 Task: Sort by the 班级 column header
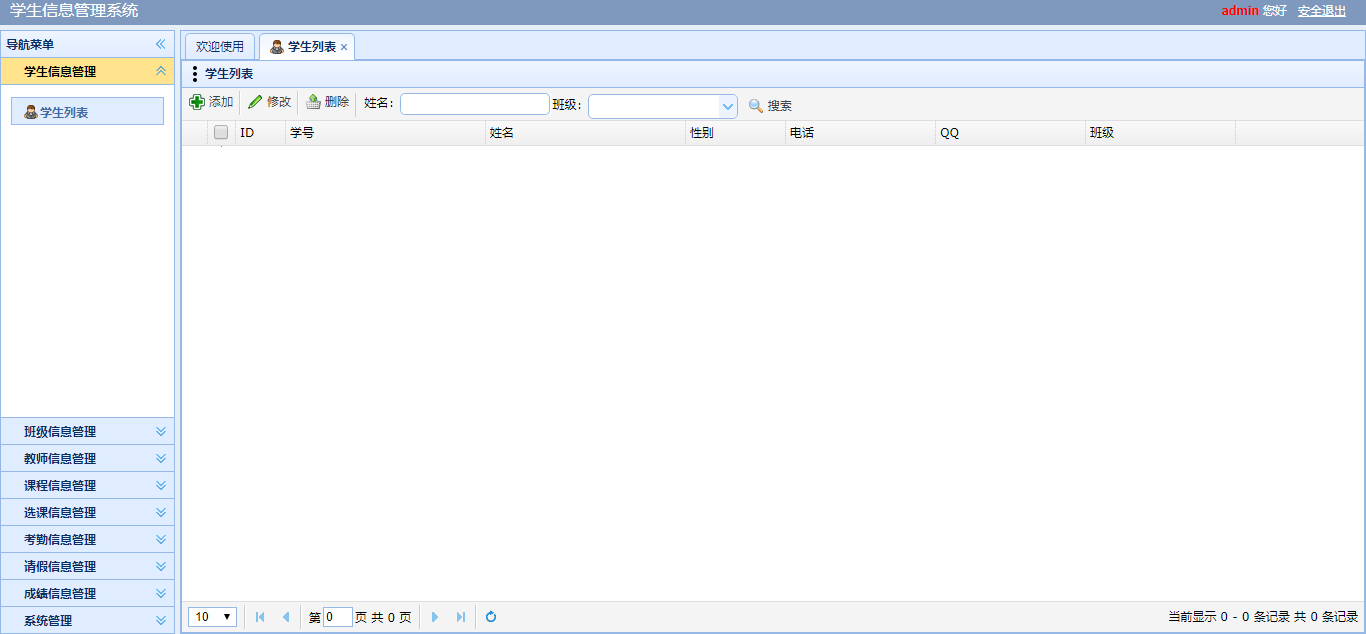pyautogui.click(x=1160, y=132)
